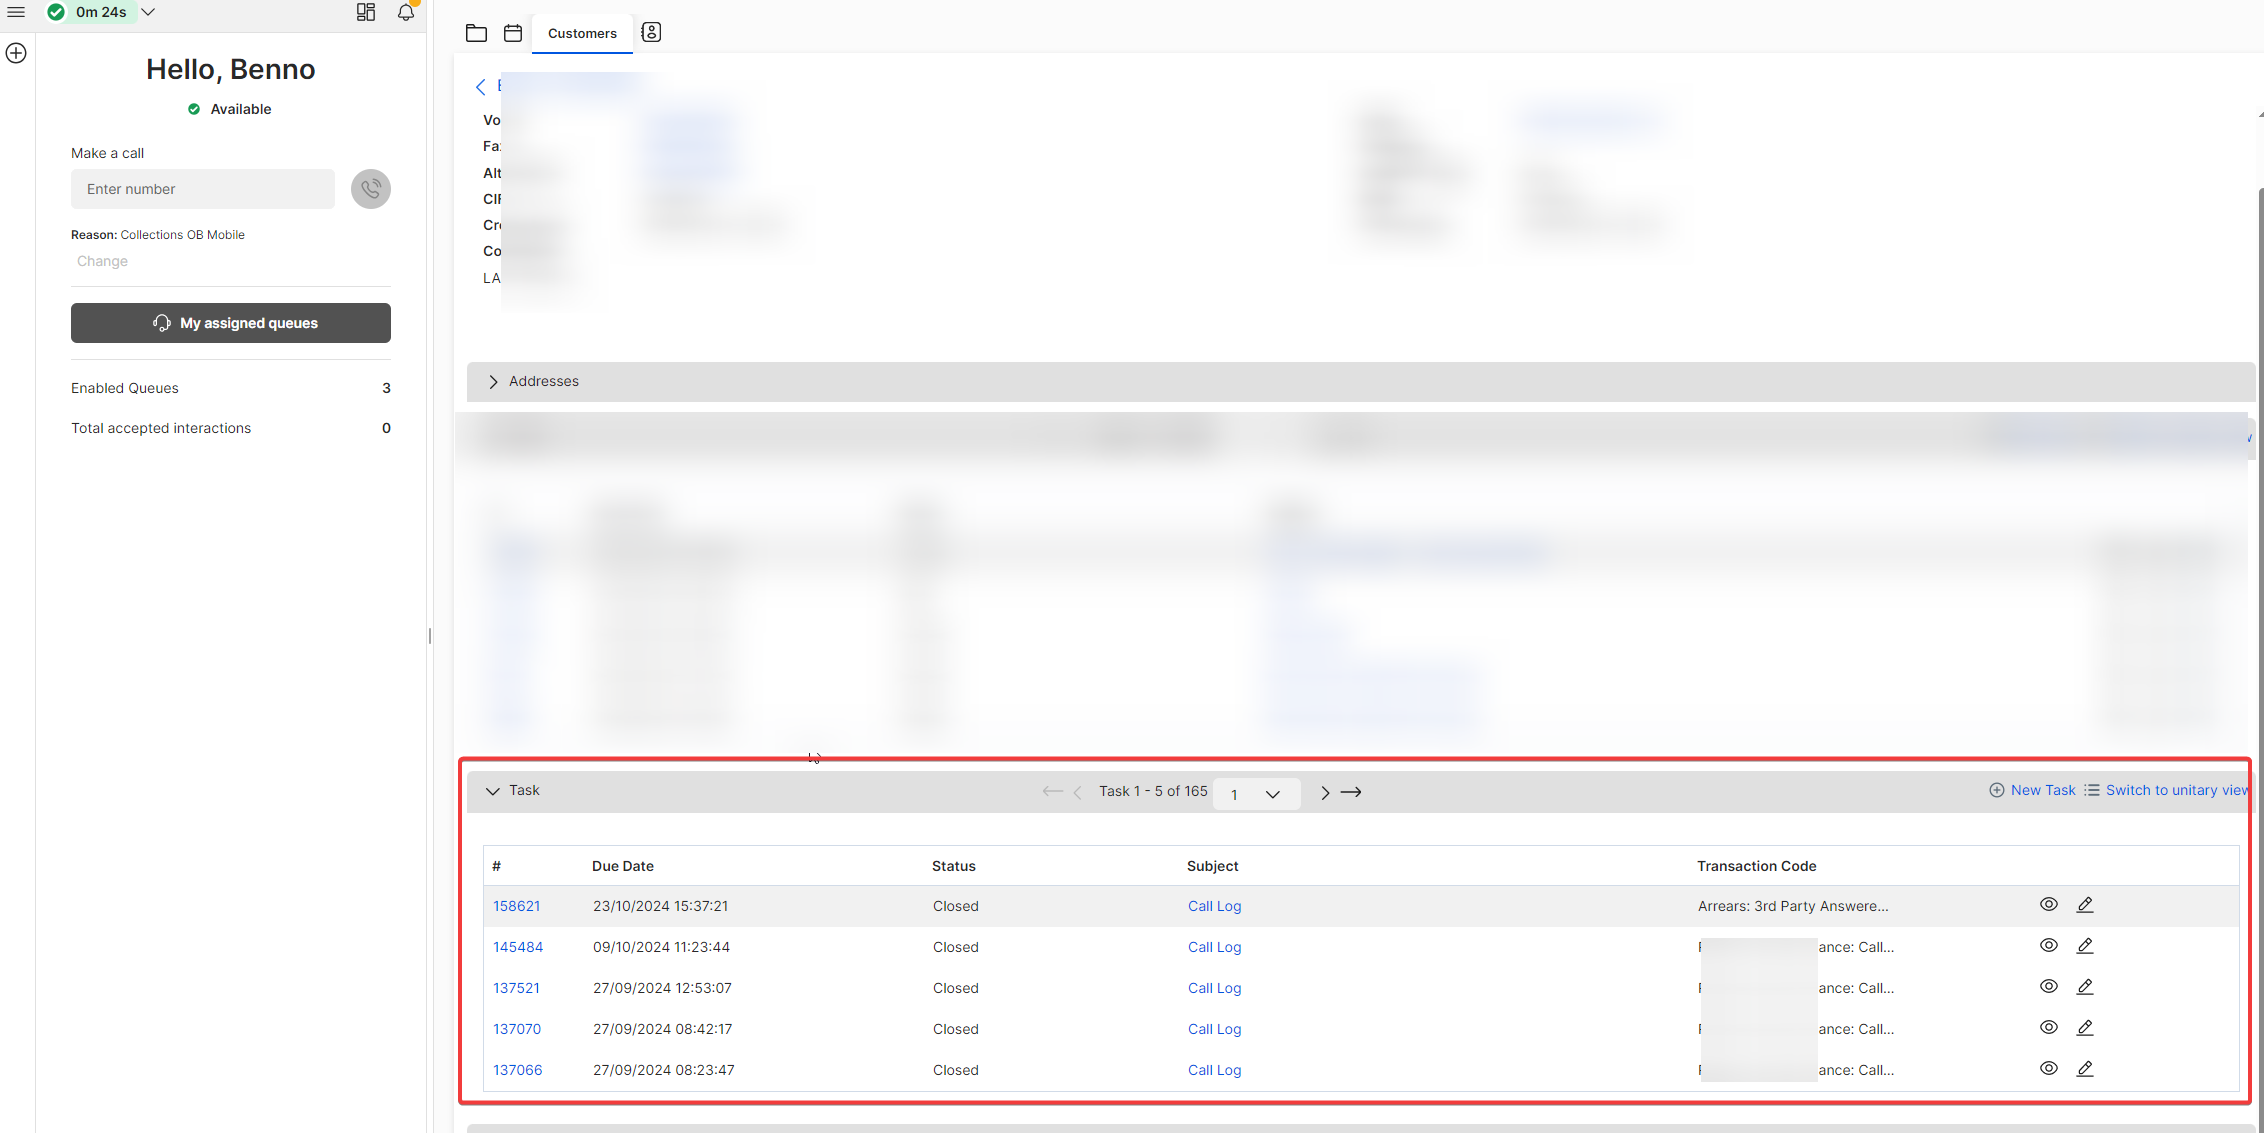This screenshot has height=1133, width=2264.
Task: Click the Enabled Queues row
Action: 231,388
